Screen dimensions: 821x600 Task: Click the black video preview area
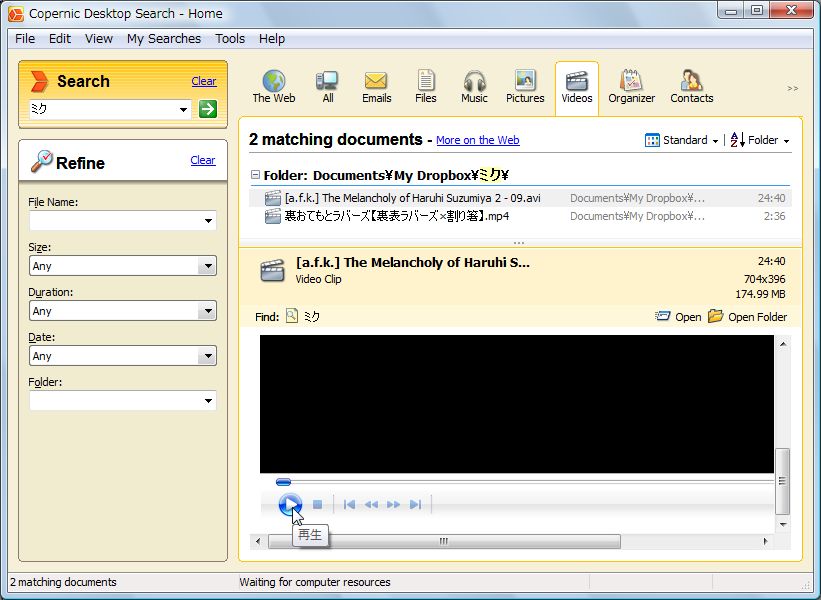tap(517, 404)
